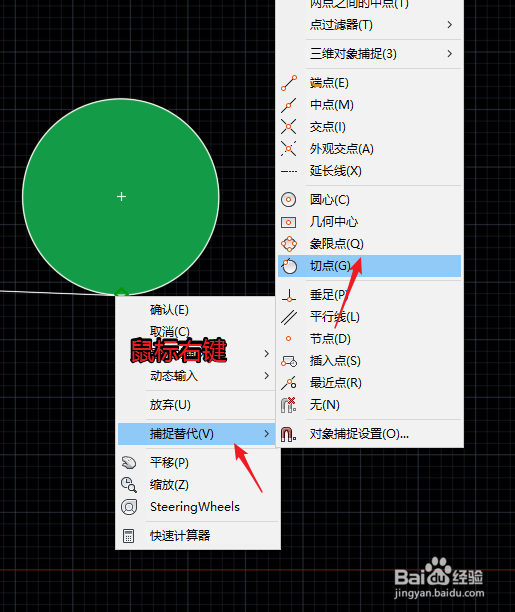Click the green tangent snap marker below circle
Screen dimensions: 515x612
point(121,292)
